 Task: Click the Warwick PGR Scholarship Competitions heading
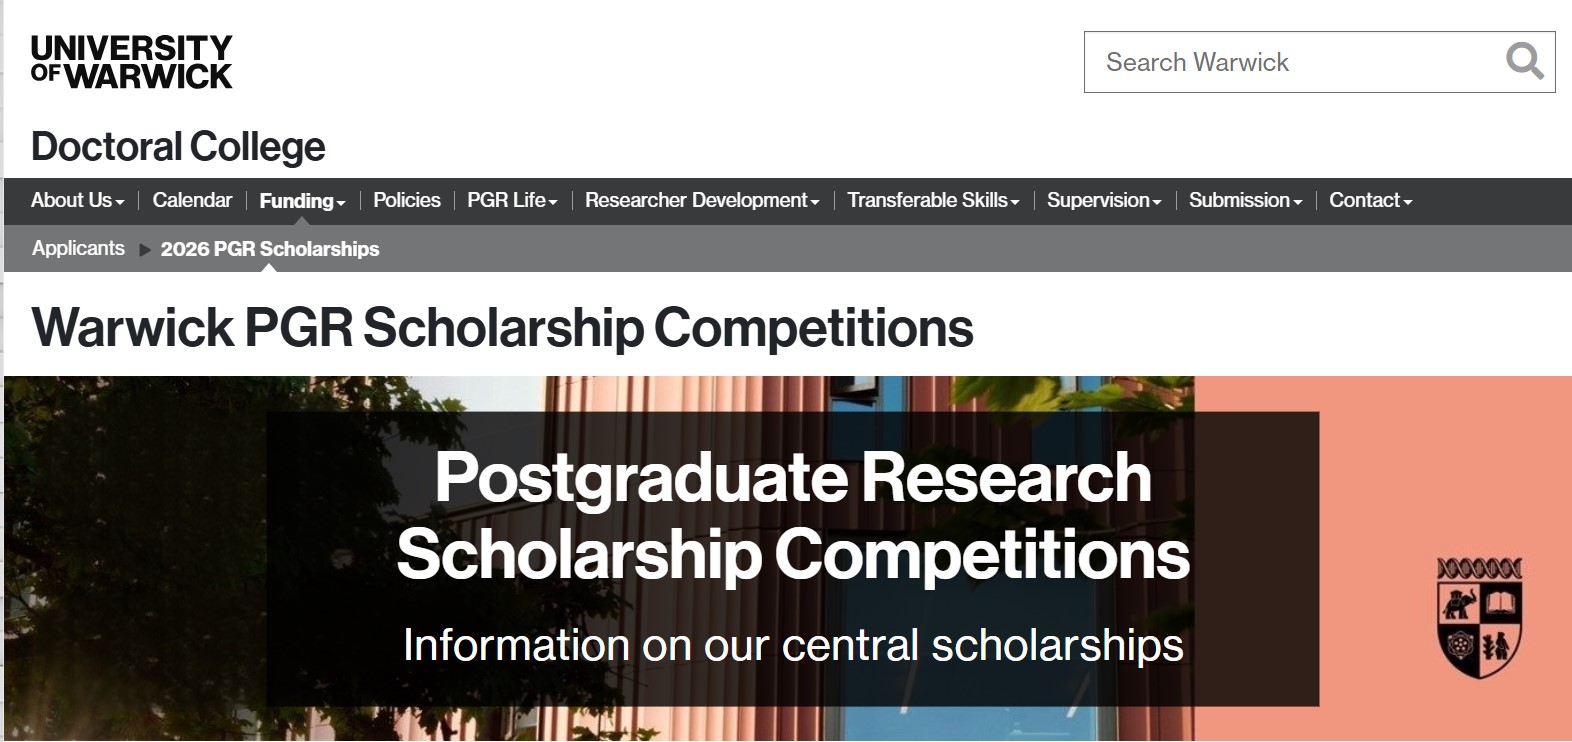(x=502, y=327)
